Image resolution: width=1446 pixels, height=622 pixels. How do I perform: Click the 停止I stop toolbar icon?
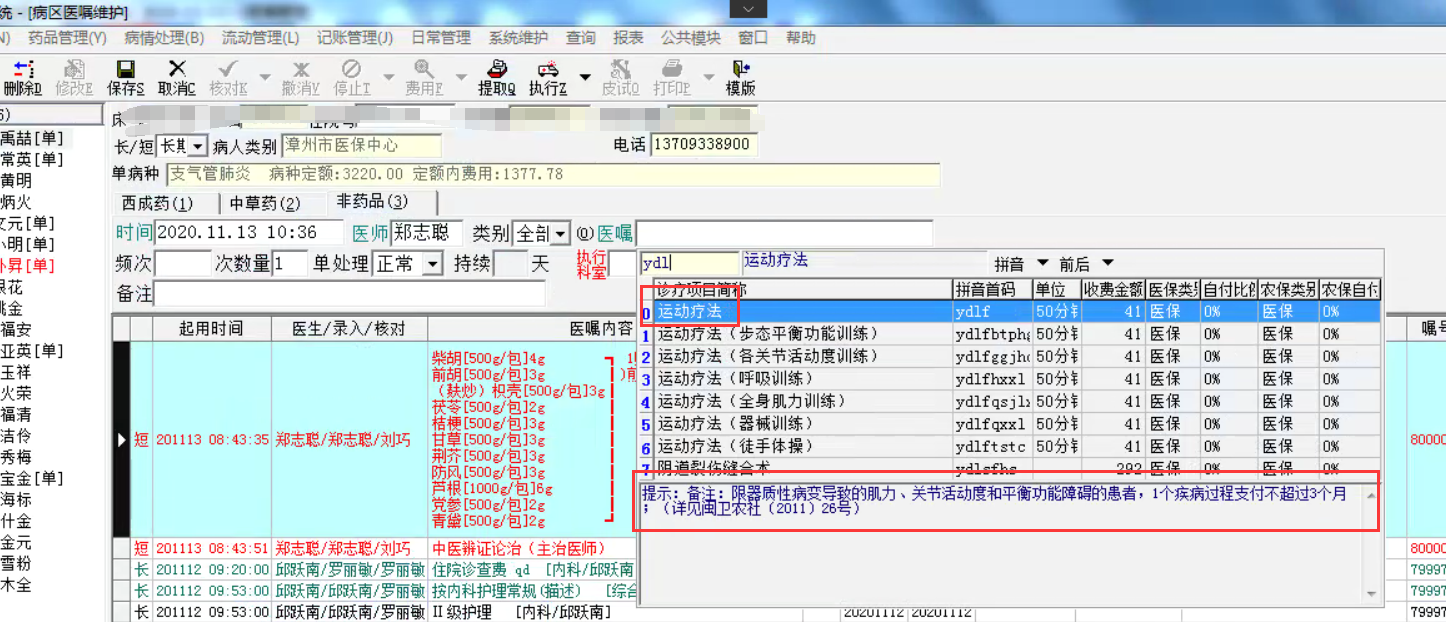(351, 76)
